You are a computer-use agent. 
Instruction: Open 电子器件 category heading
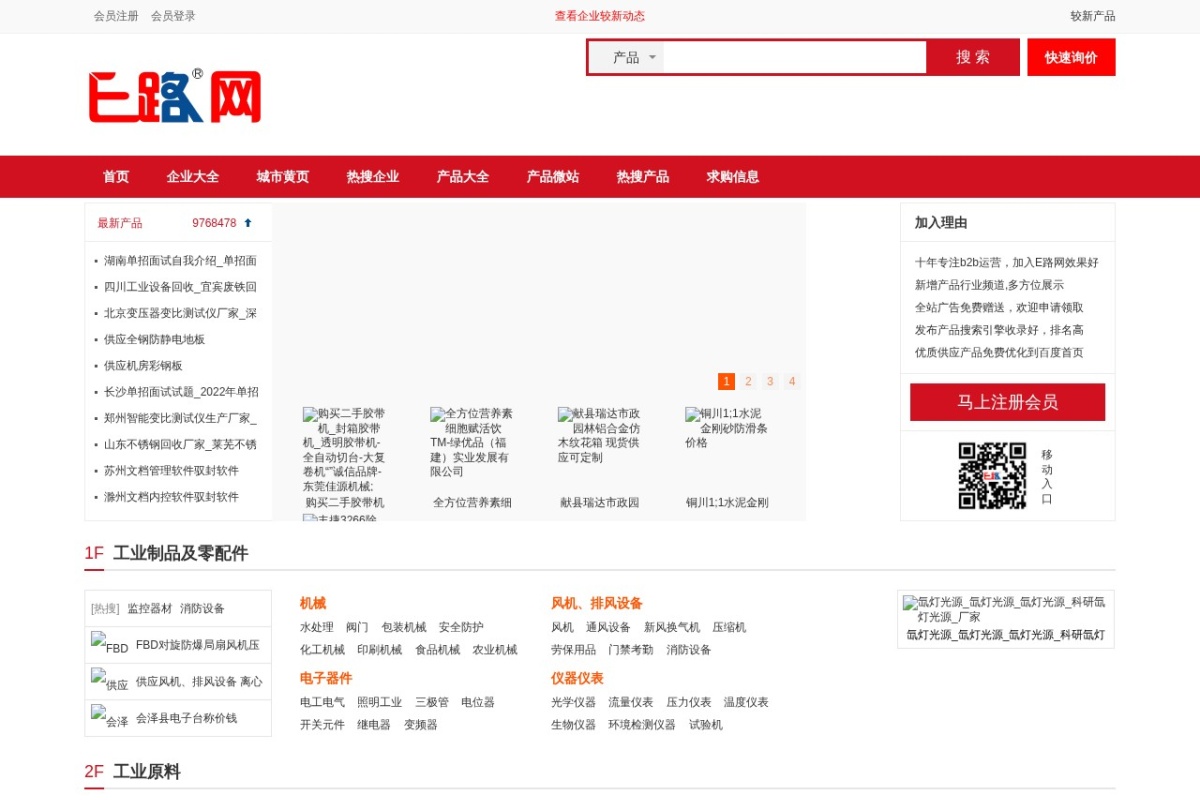[x=326, y=679]
